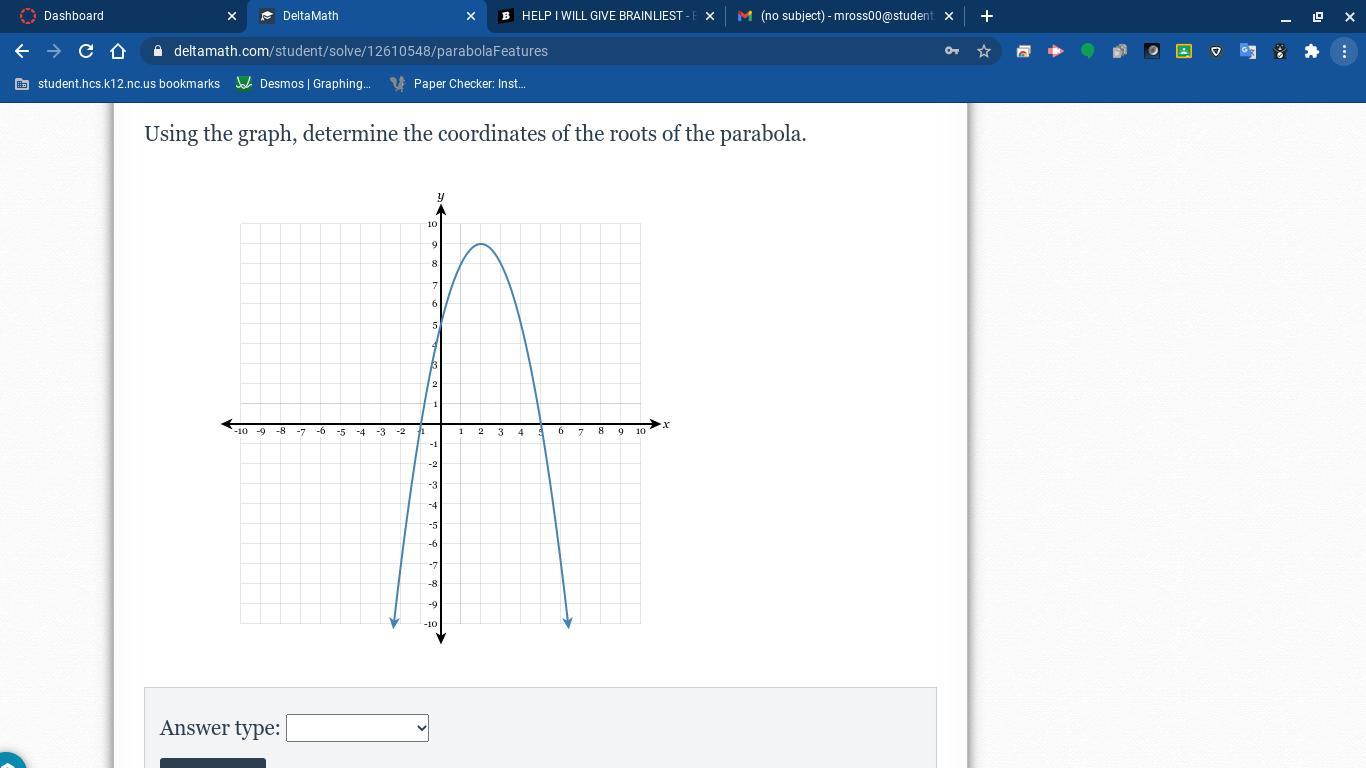Click the pink arrow extension icon
The height and width of the screenshot is (768, 1366).
(x=1055, y=51)
